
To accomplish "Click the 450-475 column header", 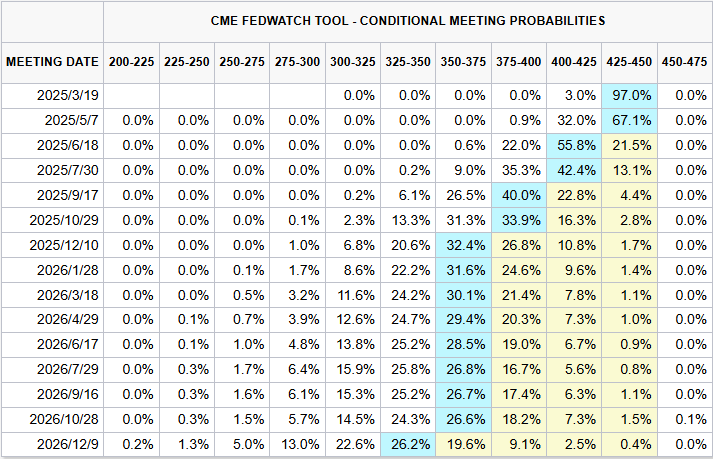I will [x=684, y=61].
